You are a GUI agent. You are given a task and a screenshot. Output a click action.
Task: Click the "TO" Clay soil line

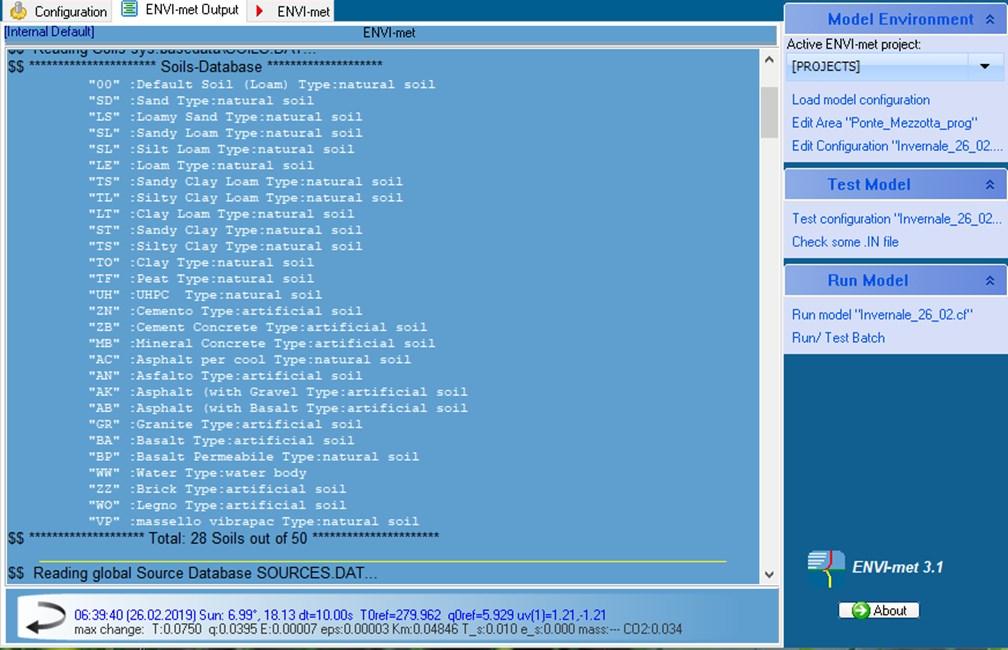point(201,262)
